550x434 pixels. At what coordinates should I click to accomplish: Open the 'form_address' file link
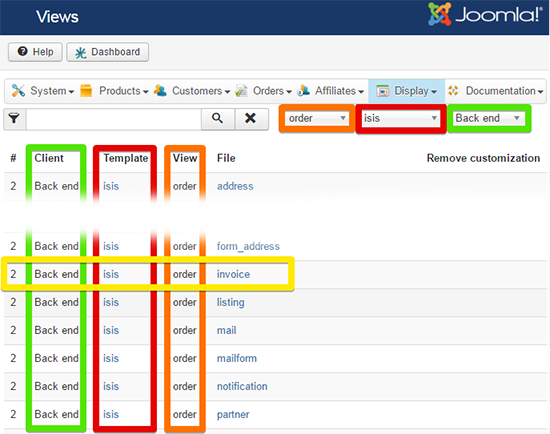pos(248,246)
